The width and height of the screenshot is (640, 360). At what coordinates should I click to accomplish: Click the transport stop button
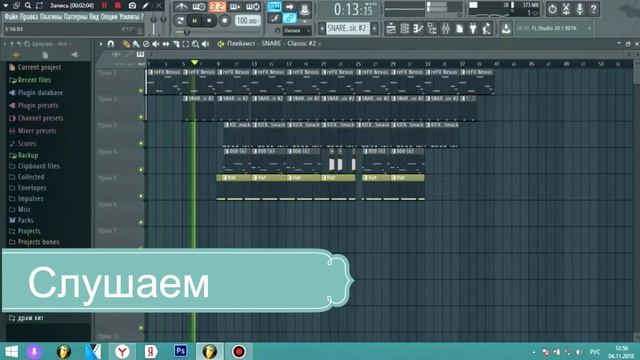tap(209, 21)
